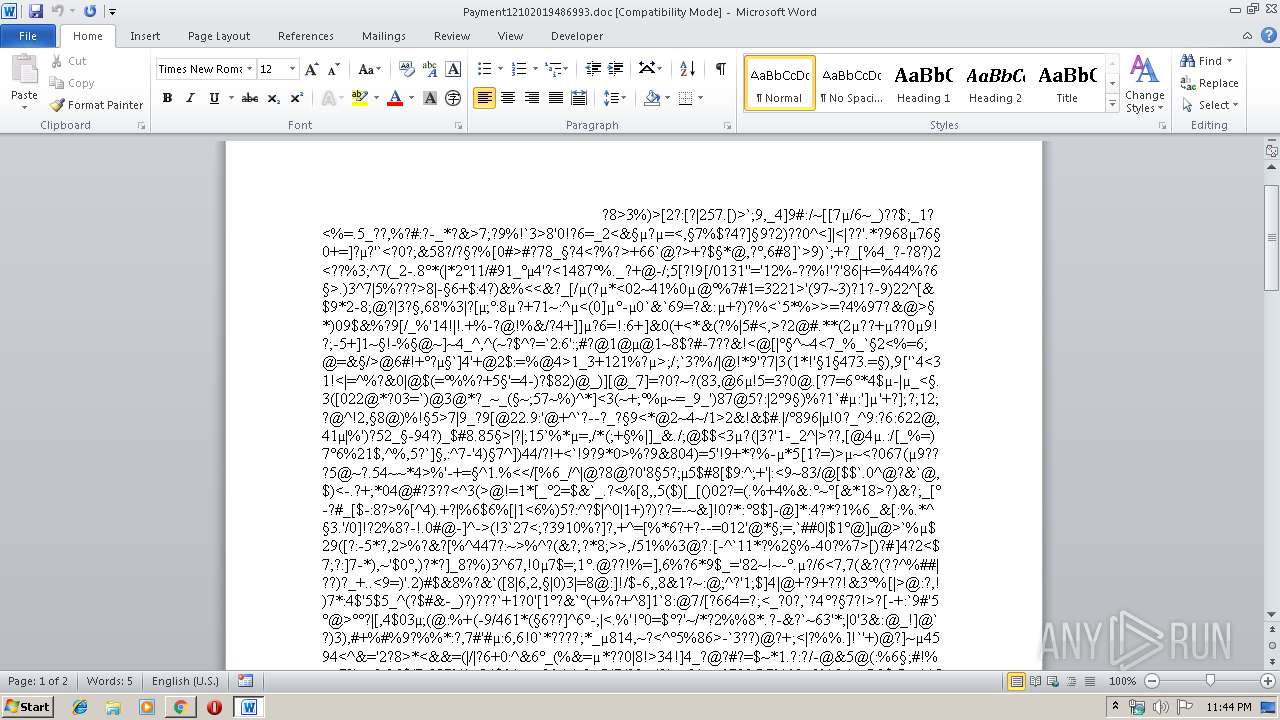Switch to the References tab
This screenshot has width=1280, height=720.
tap(306, 36)
